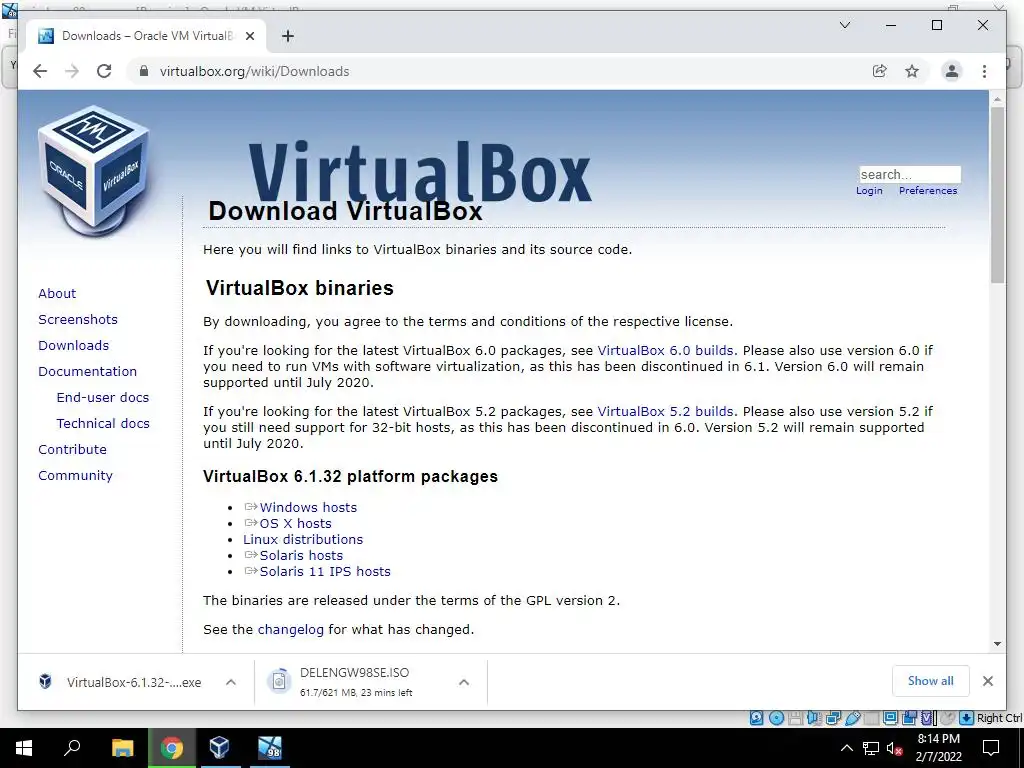
Task: Click the DELENGW98SE.ISO download file icon
Action: [279, 682]
